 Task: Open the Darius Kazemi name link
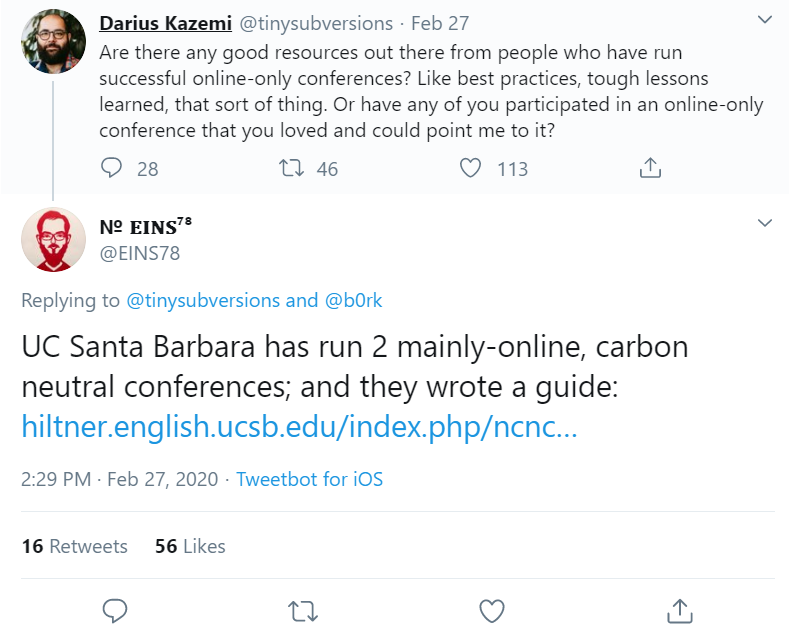click(166, 23)
